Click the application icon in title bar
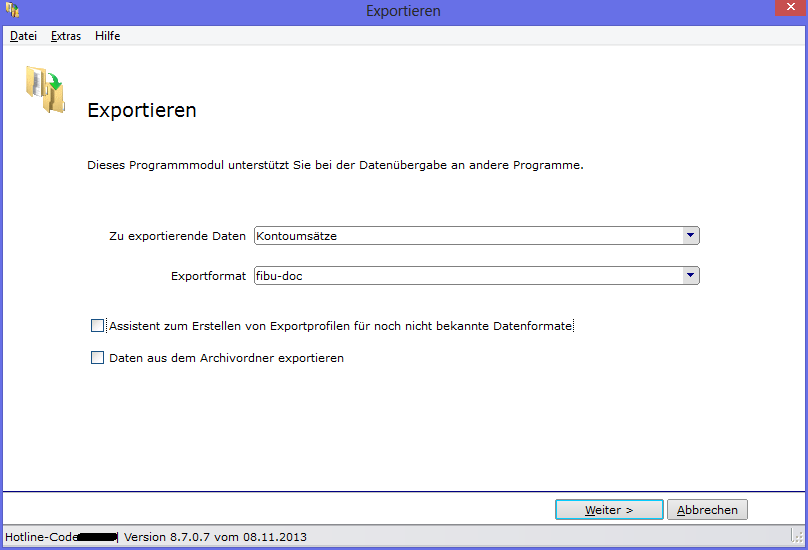This screenshot has height=550, width=808. [12, 10]
